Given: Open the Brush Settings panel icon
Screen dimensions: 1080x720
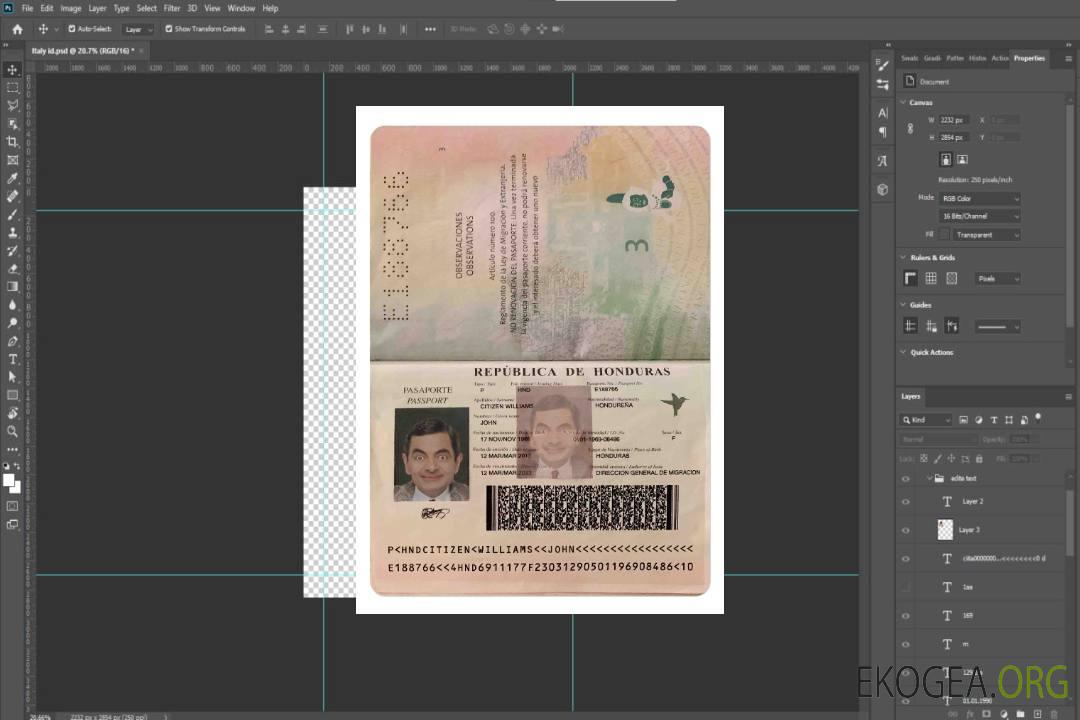Looking at the screenshot, I should tap(882, 65).
